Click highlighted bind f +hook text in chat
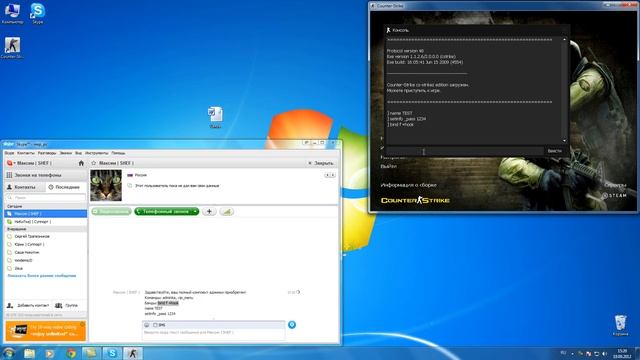 (168, 303)
